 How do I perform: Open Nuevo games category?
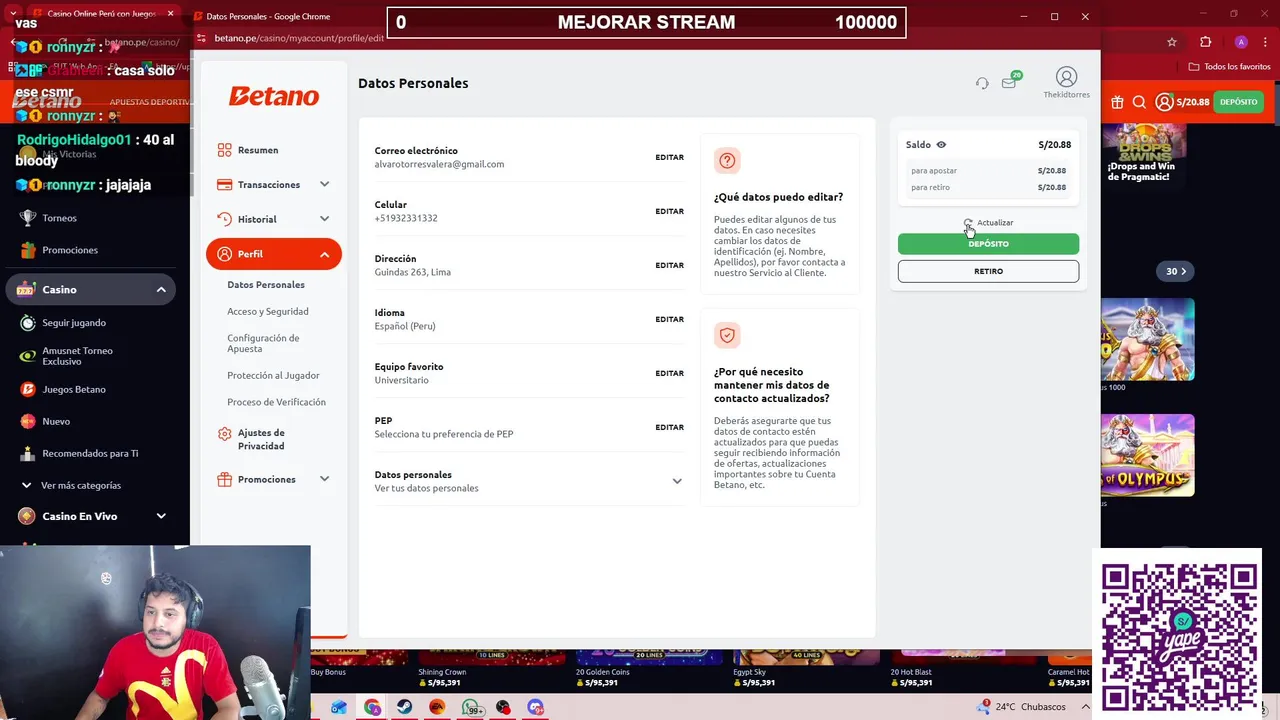(56, 421)
